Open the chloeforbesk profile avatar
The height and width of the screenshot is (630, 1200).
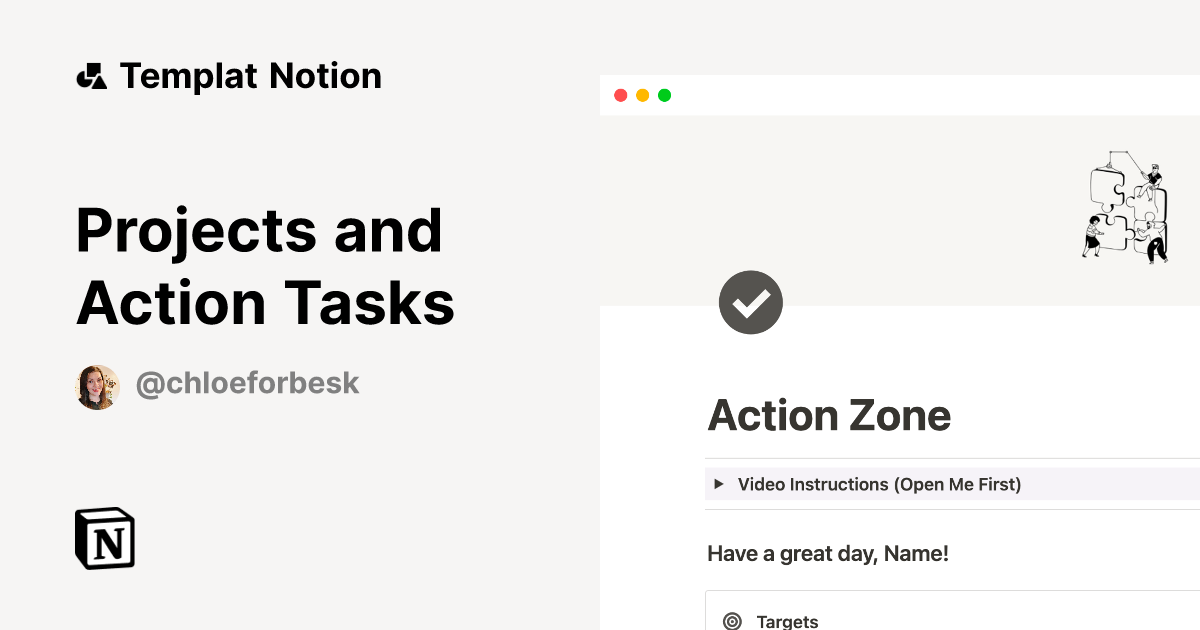click(x=97, y=385)
